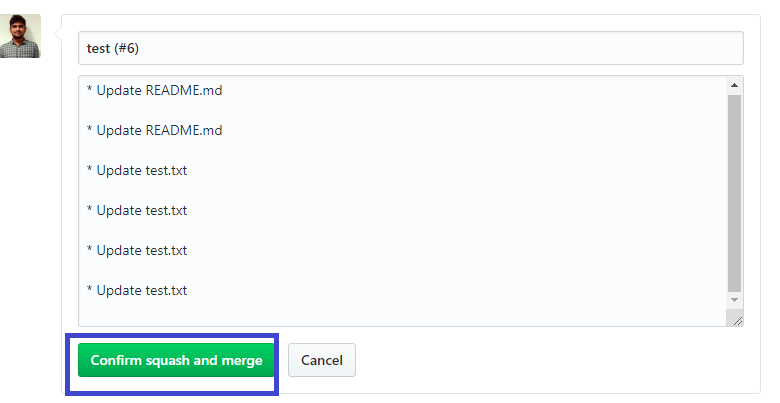Screen dimensions: 780x403
Task: Click the "(#6)" text in the title field
Action: pos(126,48)
